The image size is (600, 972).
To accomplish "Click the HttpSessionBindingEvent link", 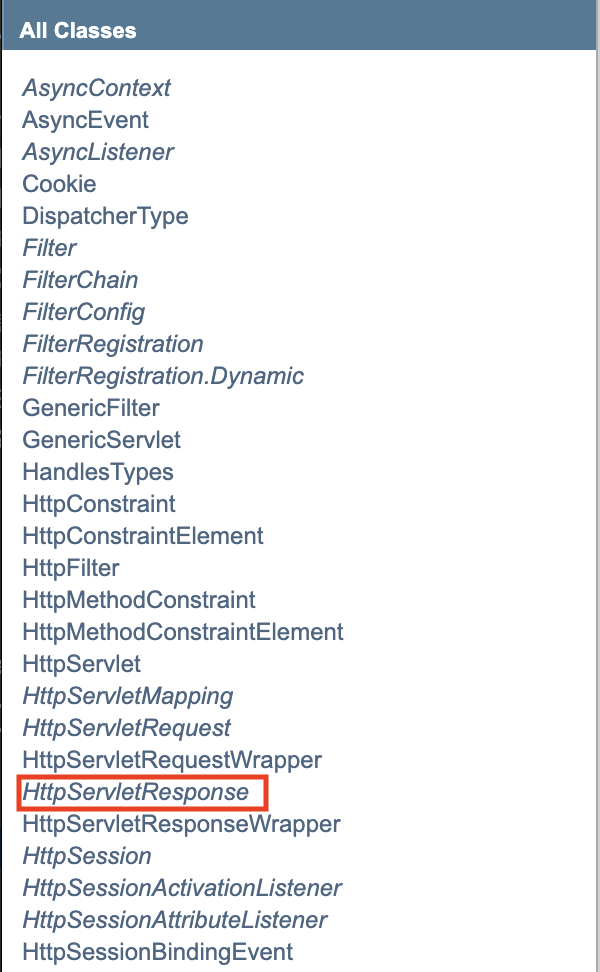I will point(157,952).
